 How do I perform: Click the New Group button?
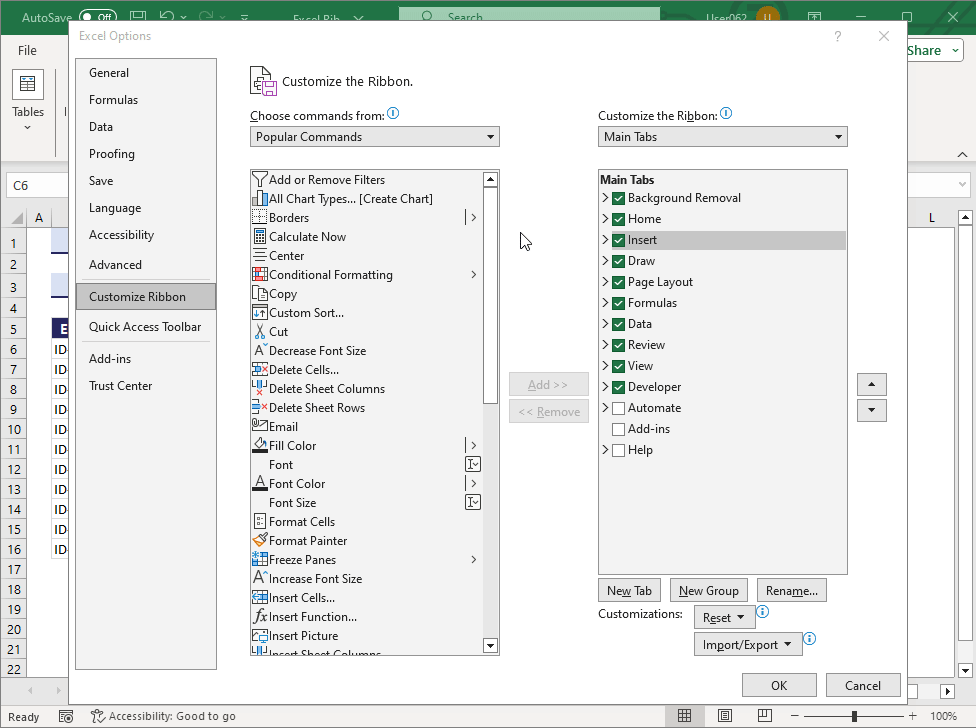point(708,590)
